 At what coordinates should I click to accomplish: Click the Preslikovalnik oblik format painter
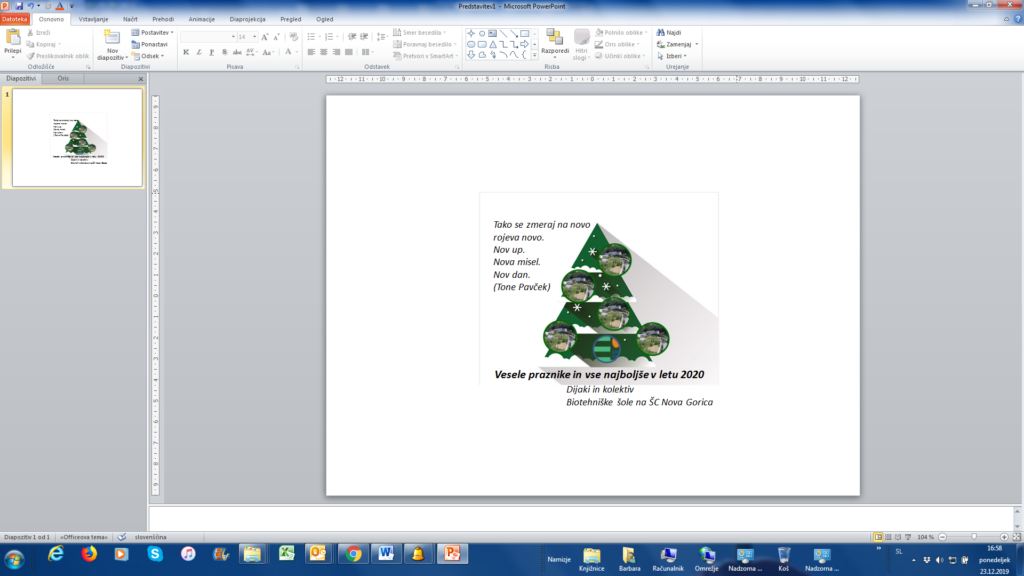[x=57, y=56]
